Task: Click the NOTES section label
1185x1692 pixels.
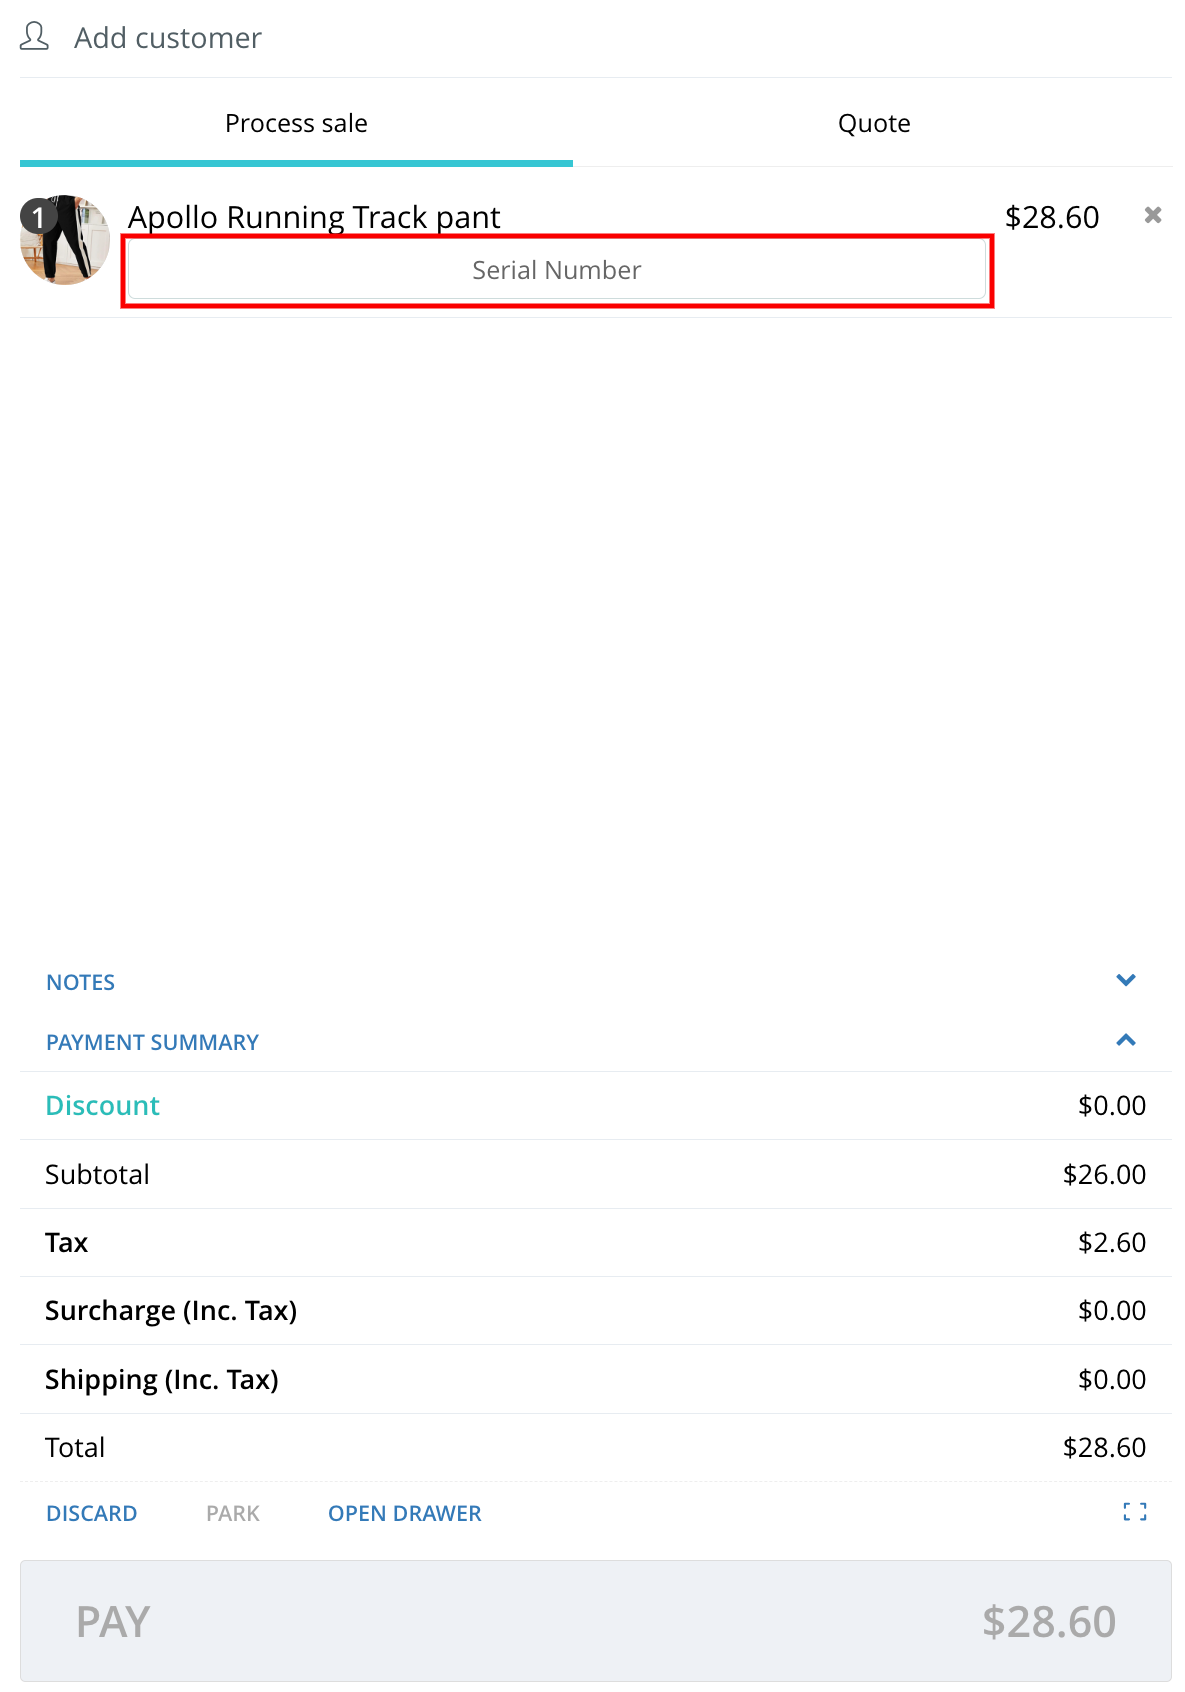Action: (80, 982)
